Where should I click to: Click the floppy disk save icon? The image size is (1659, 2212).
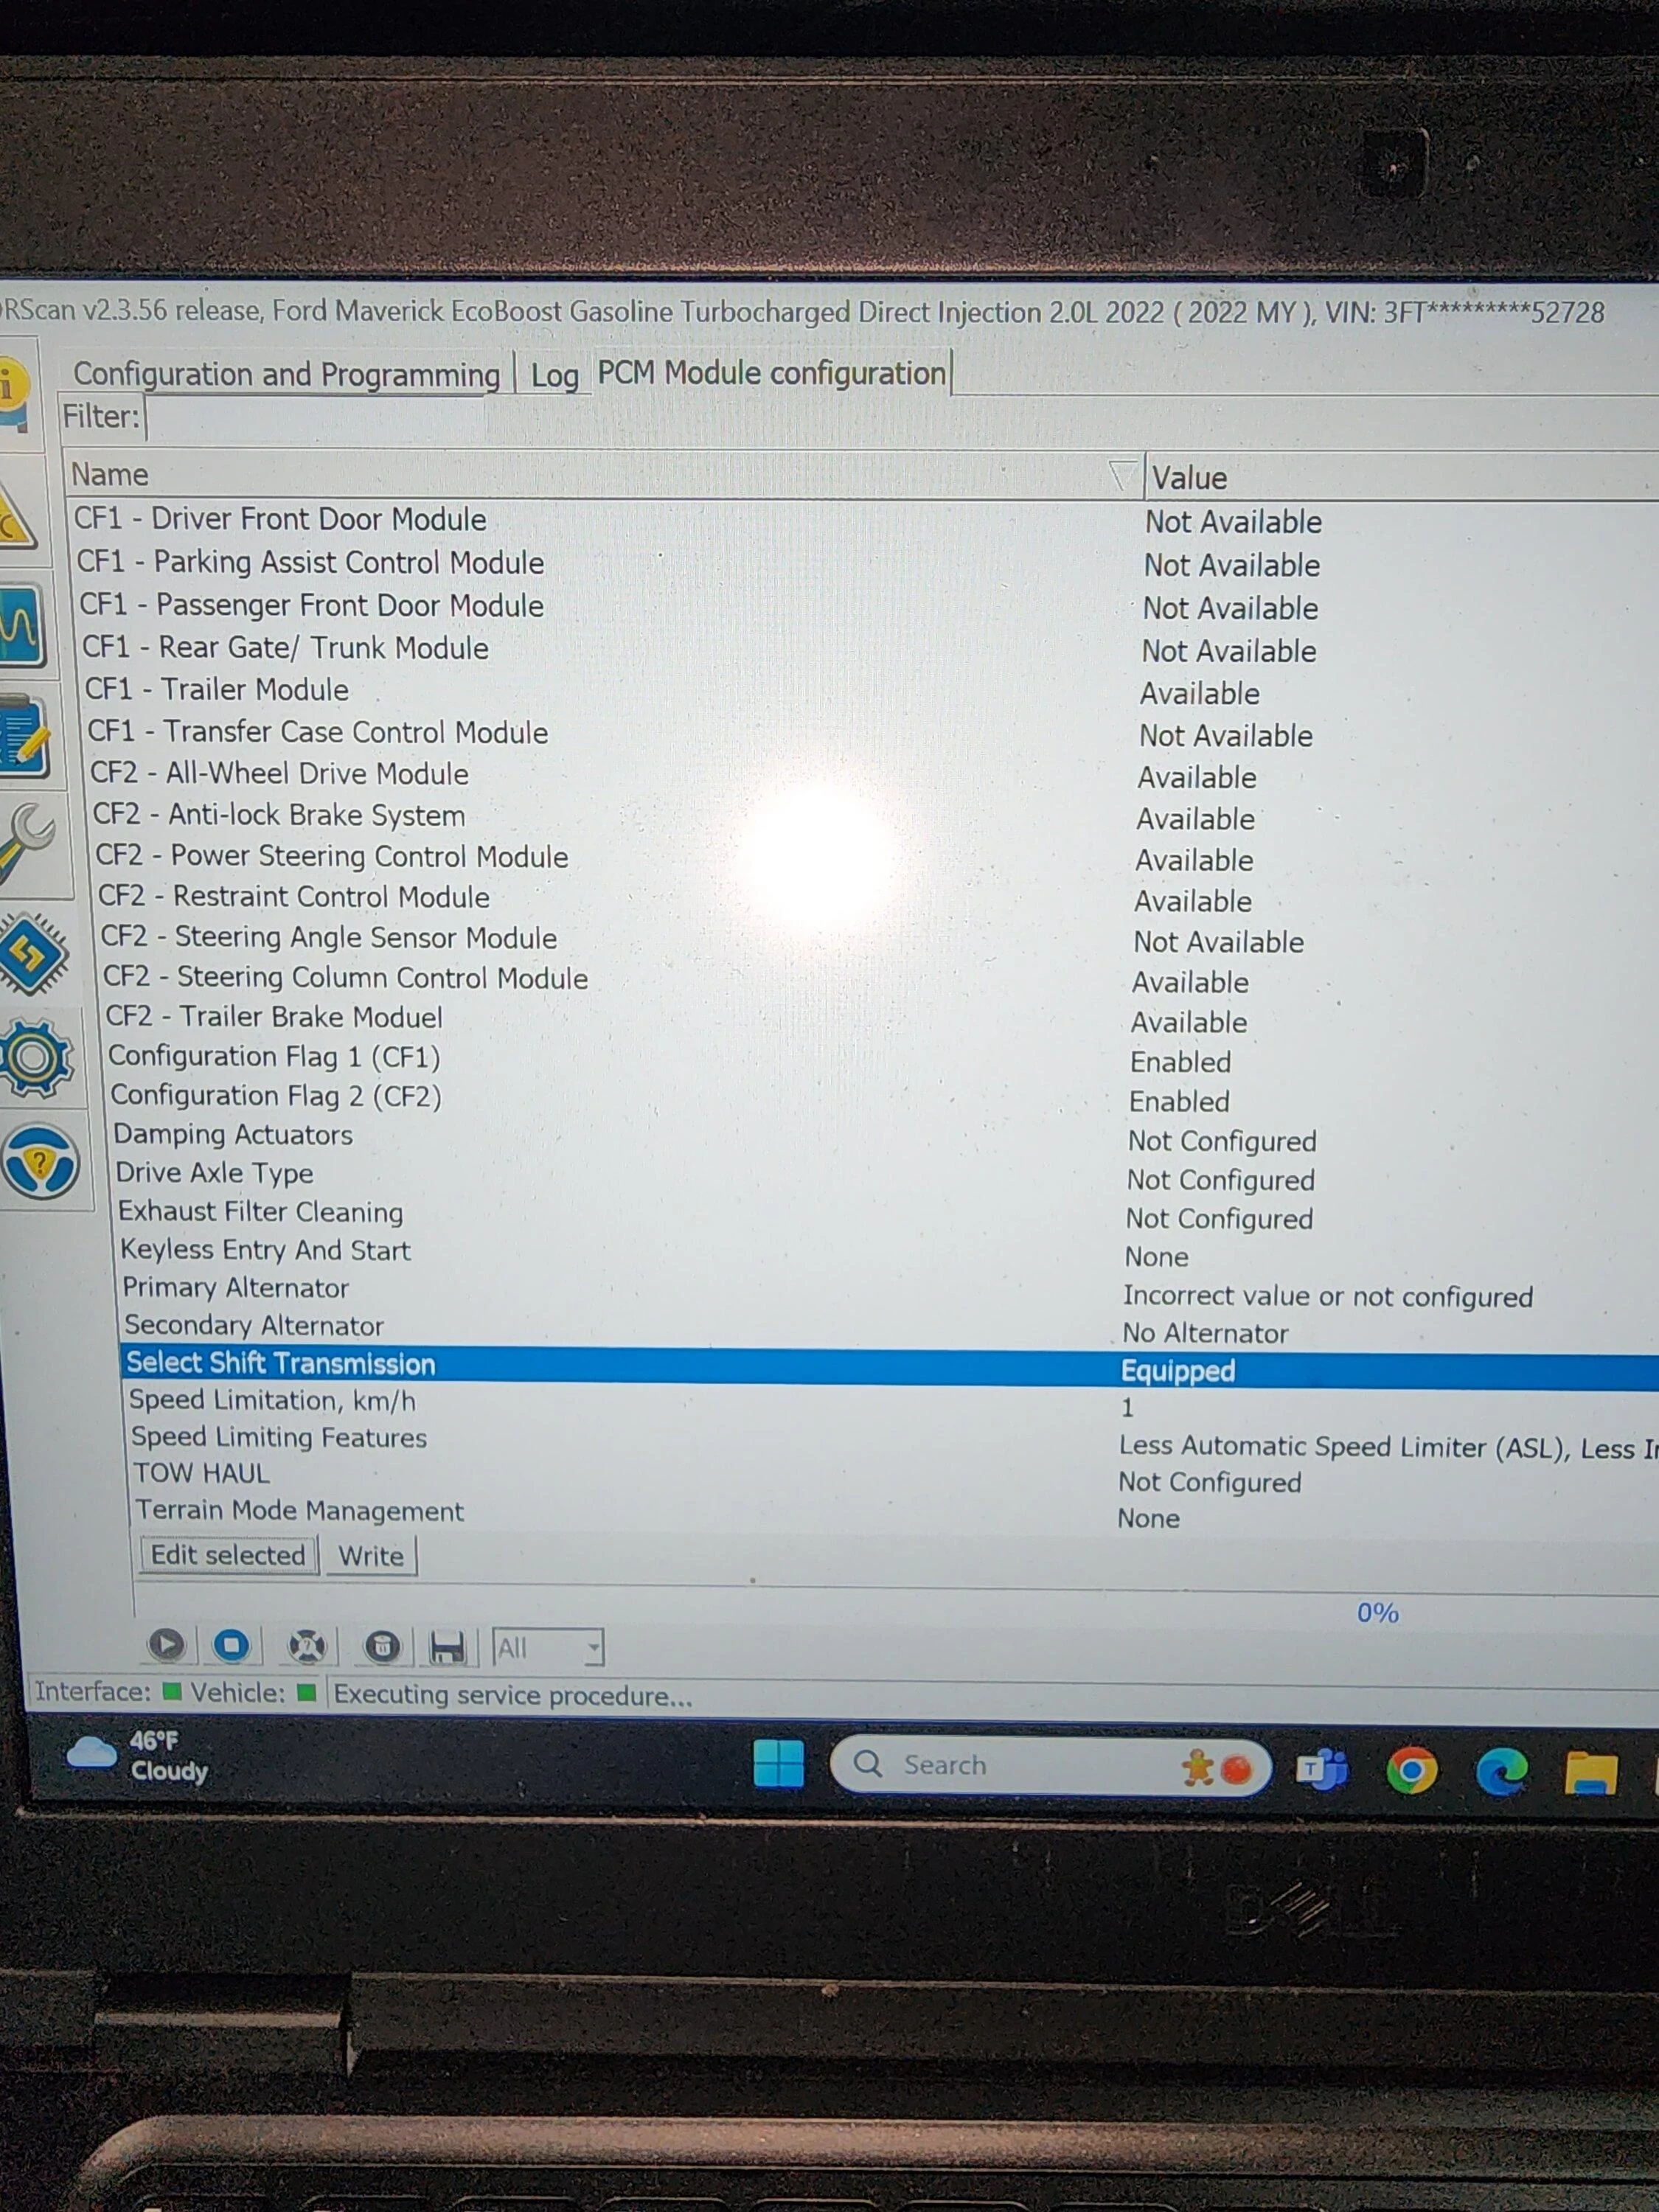coord(447,1647)
